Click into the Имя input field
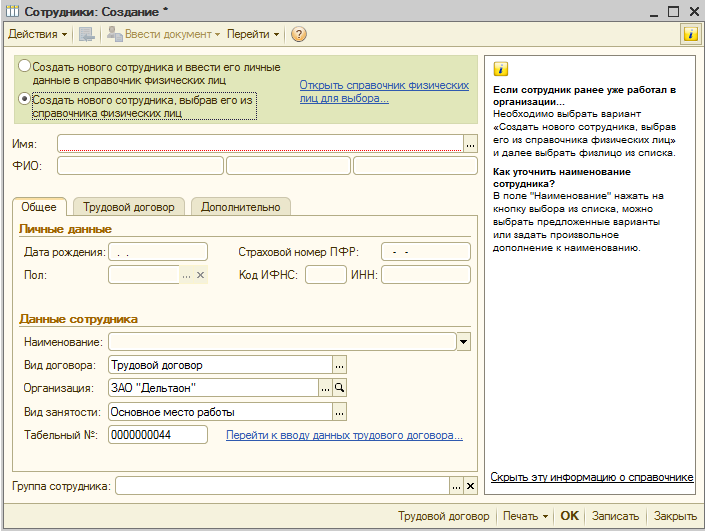The image size is (705, 531). point(260,144)
